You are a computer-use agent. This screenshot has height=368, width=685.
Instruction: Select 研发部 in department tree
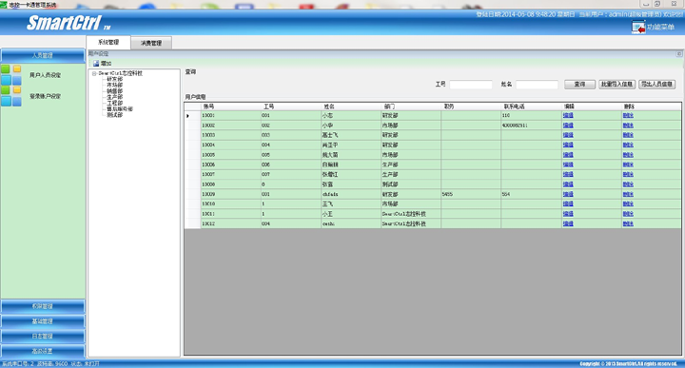(114, 79)
